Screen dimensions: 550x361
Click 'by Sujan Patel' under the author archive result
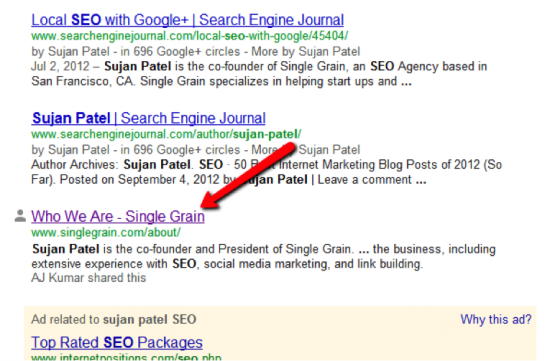(70, 150)
